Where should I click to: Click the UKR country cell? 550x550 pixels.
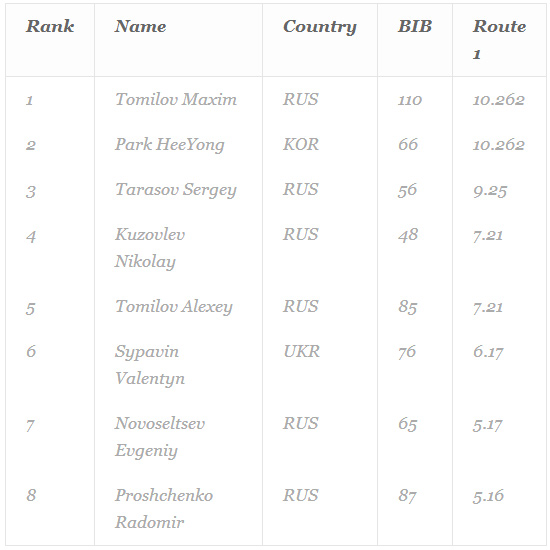302,351
